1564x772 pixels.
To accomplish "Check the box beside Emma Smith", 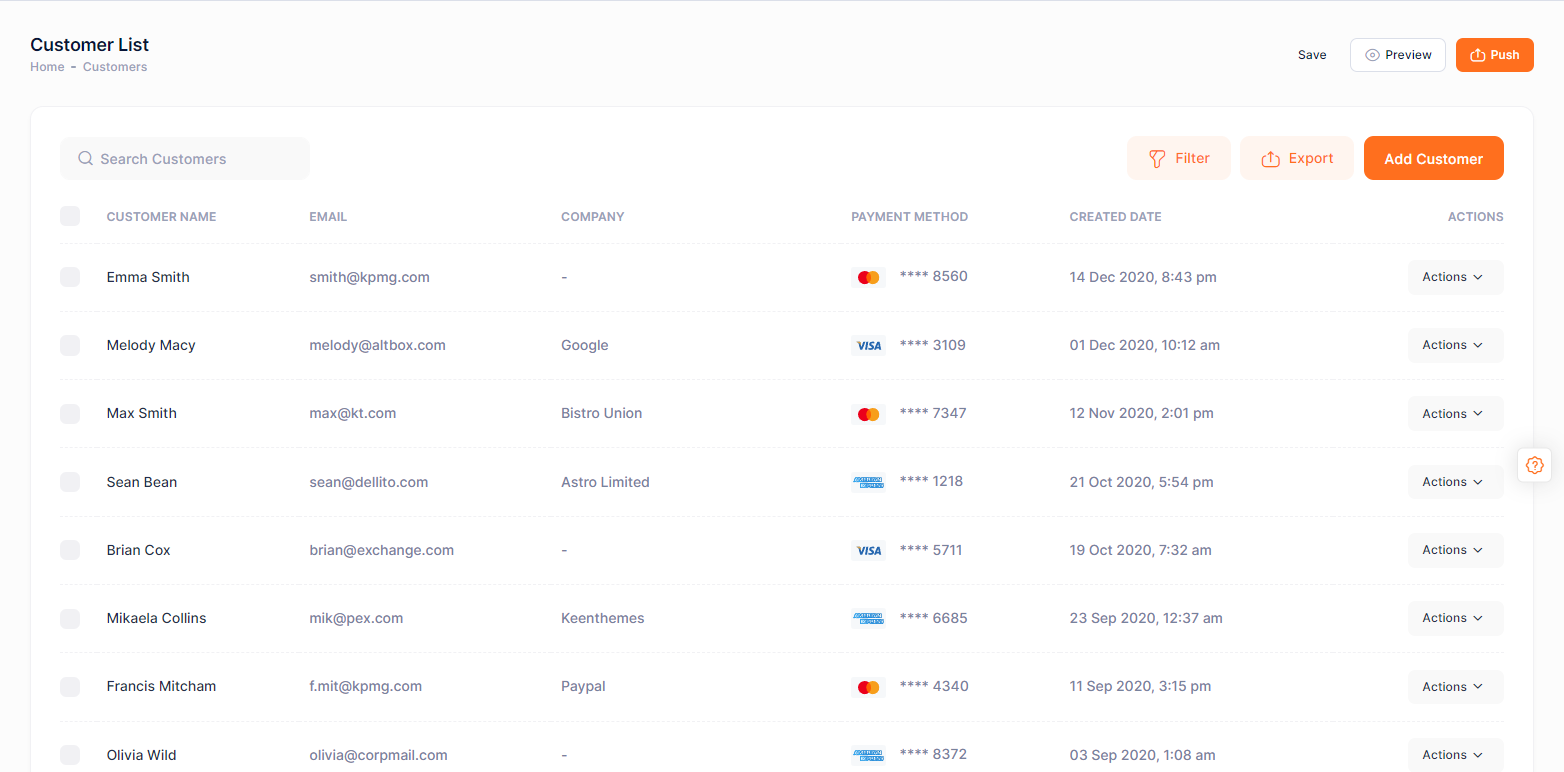I will 70,277.
